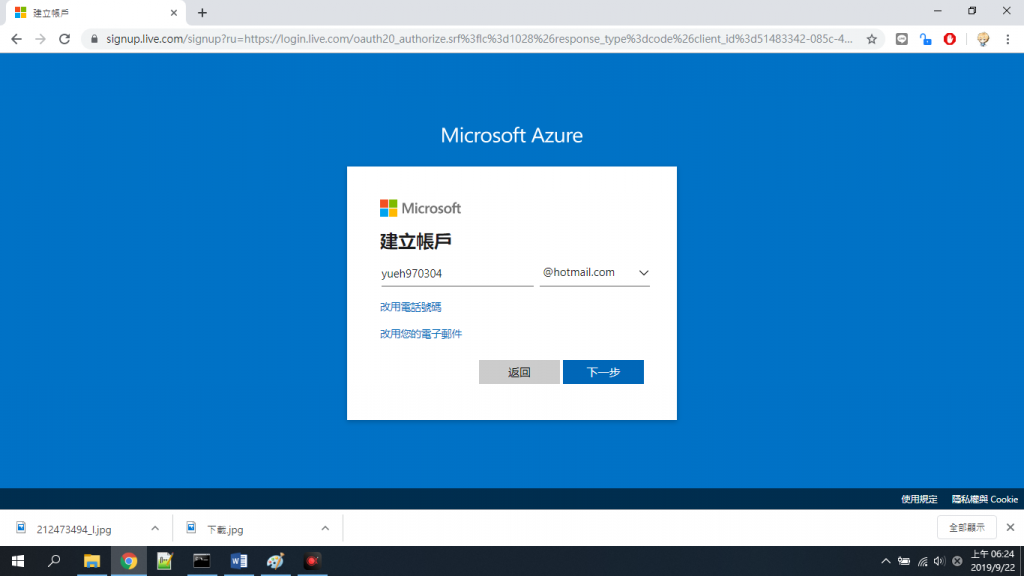Show hidden system tray icons
This screenshot has height=576, width=1024.
point(886,561)
